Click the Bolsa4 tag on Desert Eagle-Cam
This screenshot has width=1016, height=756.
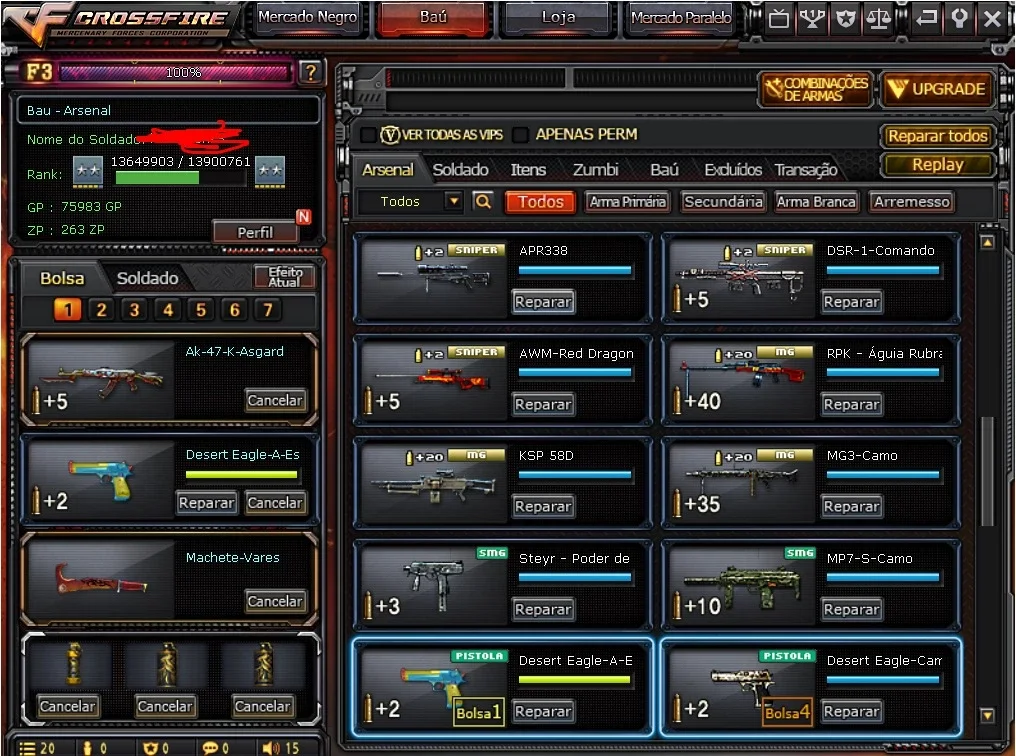(787, 713)
